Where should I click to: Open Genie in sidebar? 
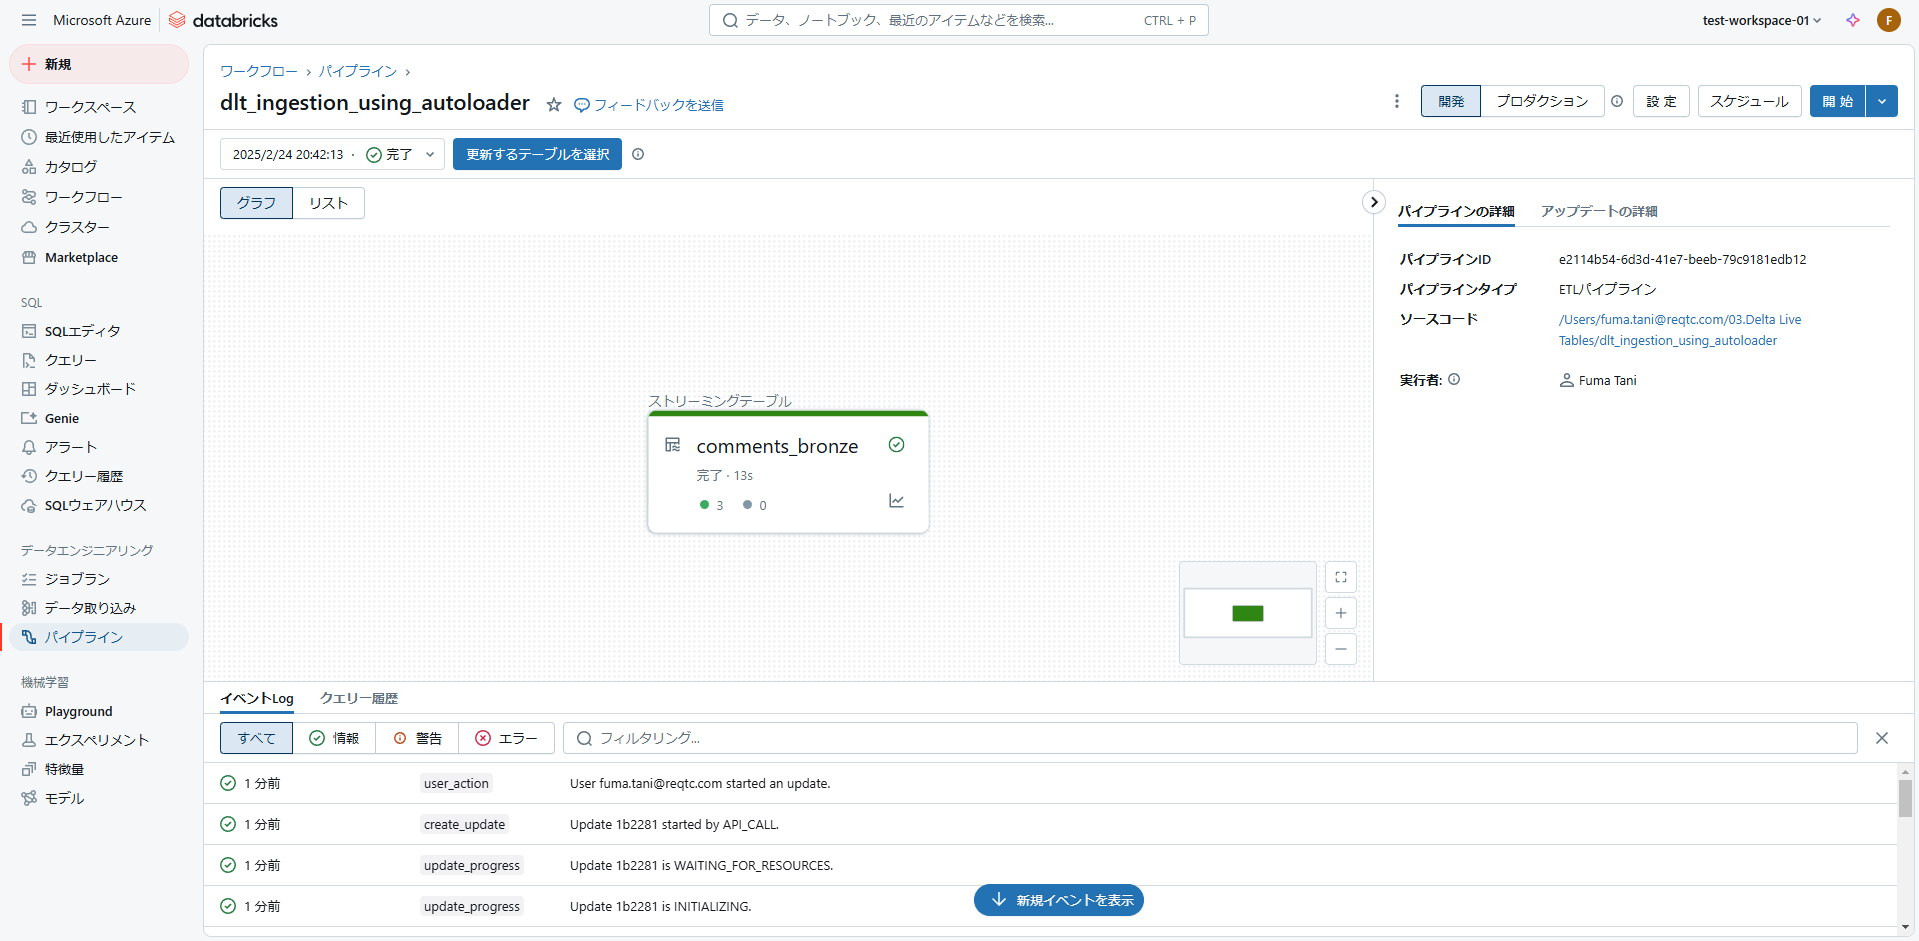click(x=98, y=418)
